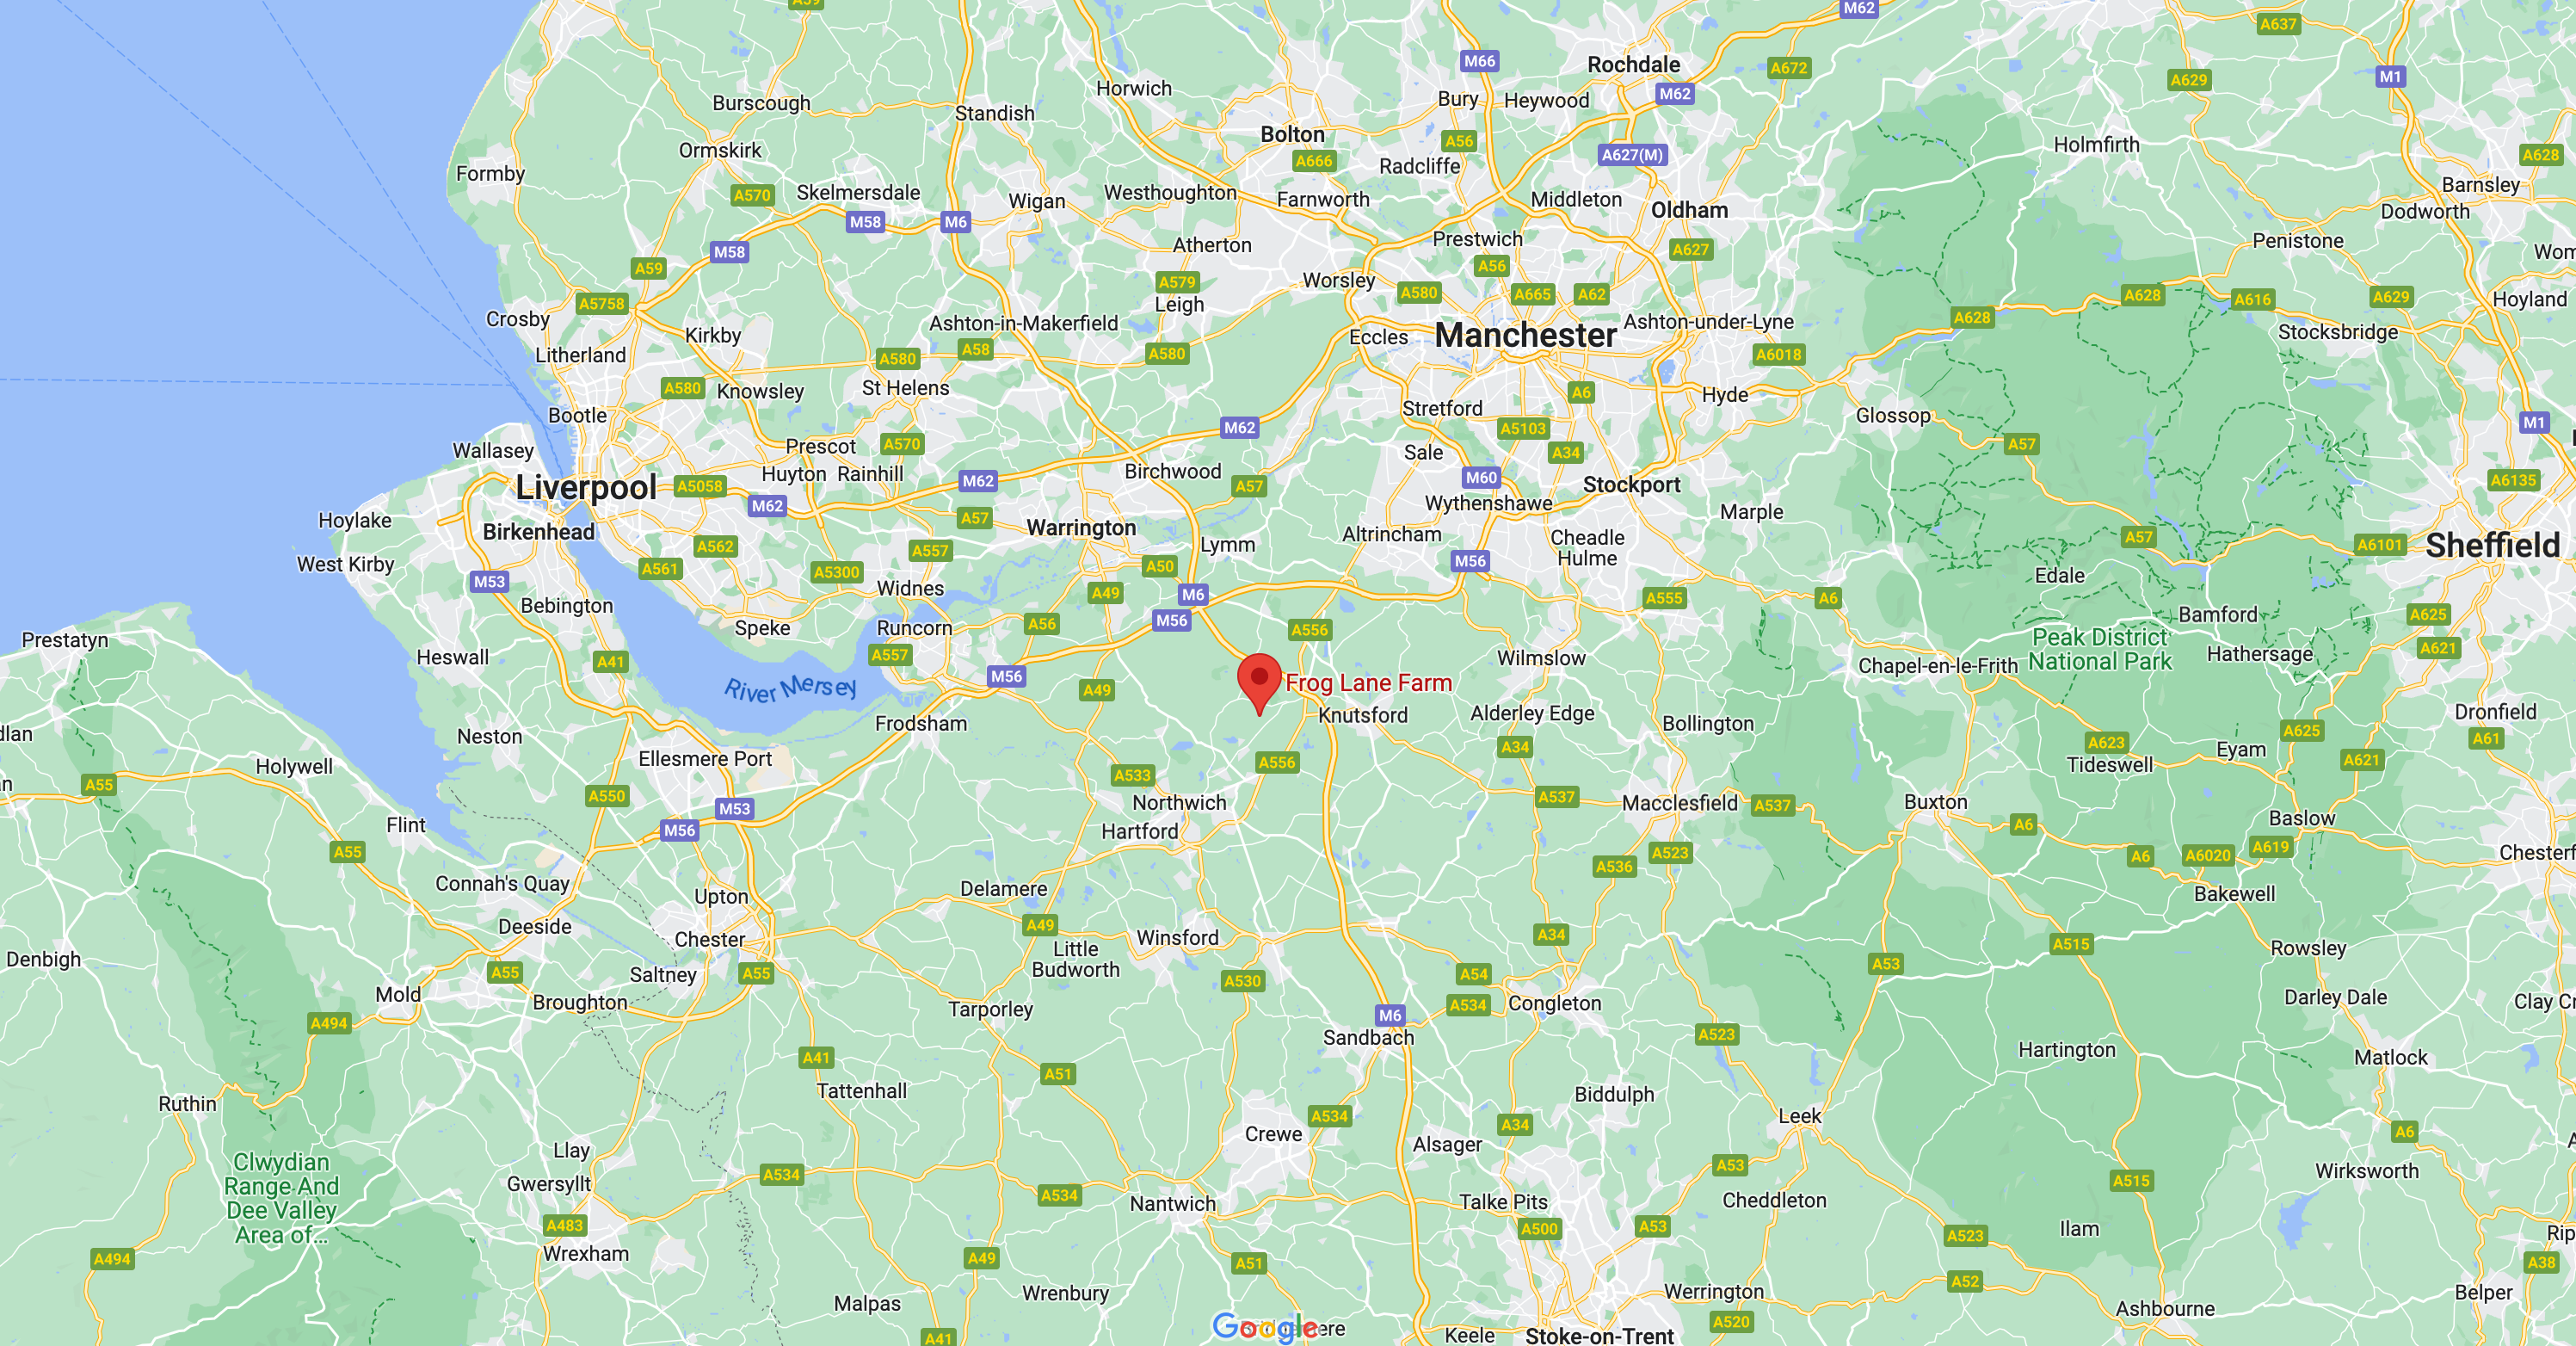Click the M66 road shield near Bury
2576x1346 pixels.
[x=1479, y=61]
